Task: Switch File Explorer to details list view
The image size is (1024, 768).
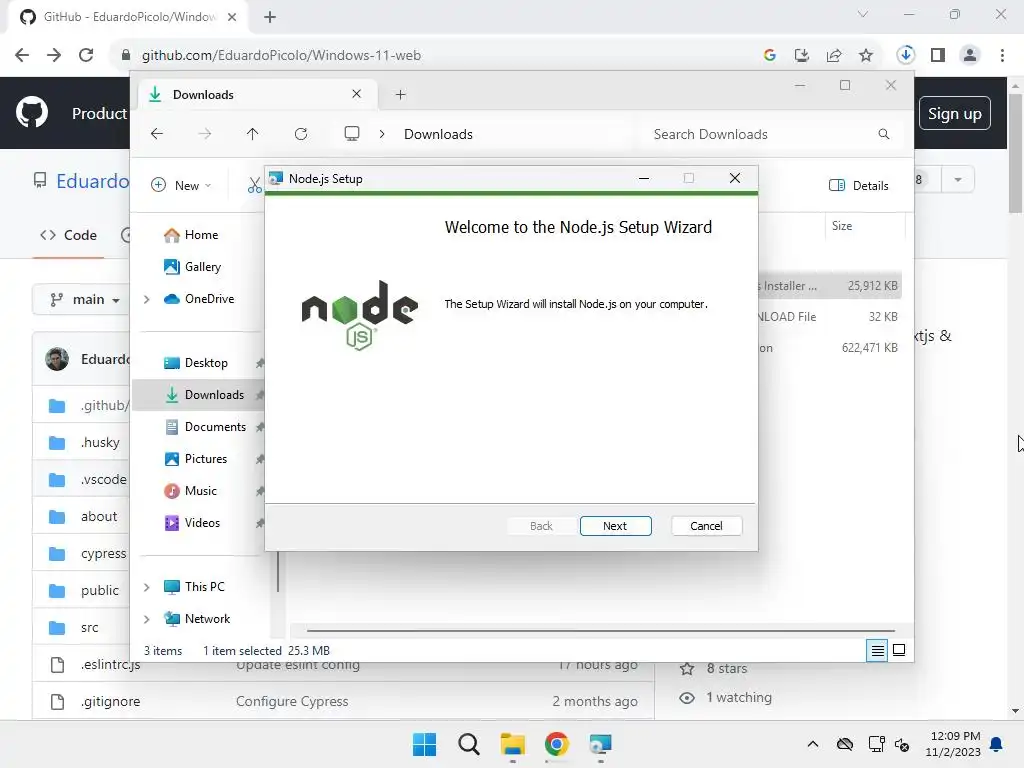Action: [x=877, y=650]
